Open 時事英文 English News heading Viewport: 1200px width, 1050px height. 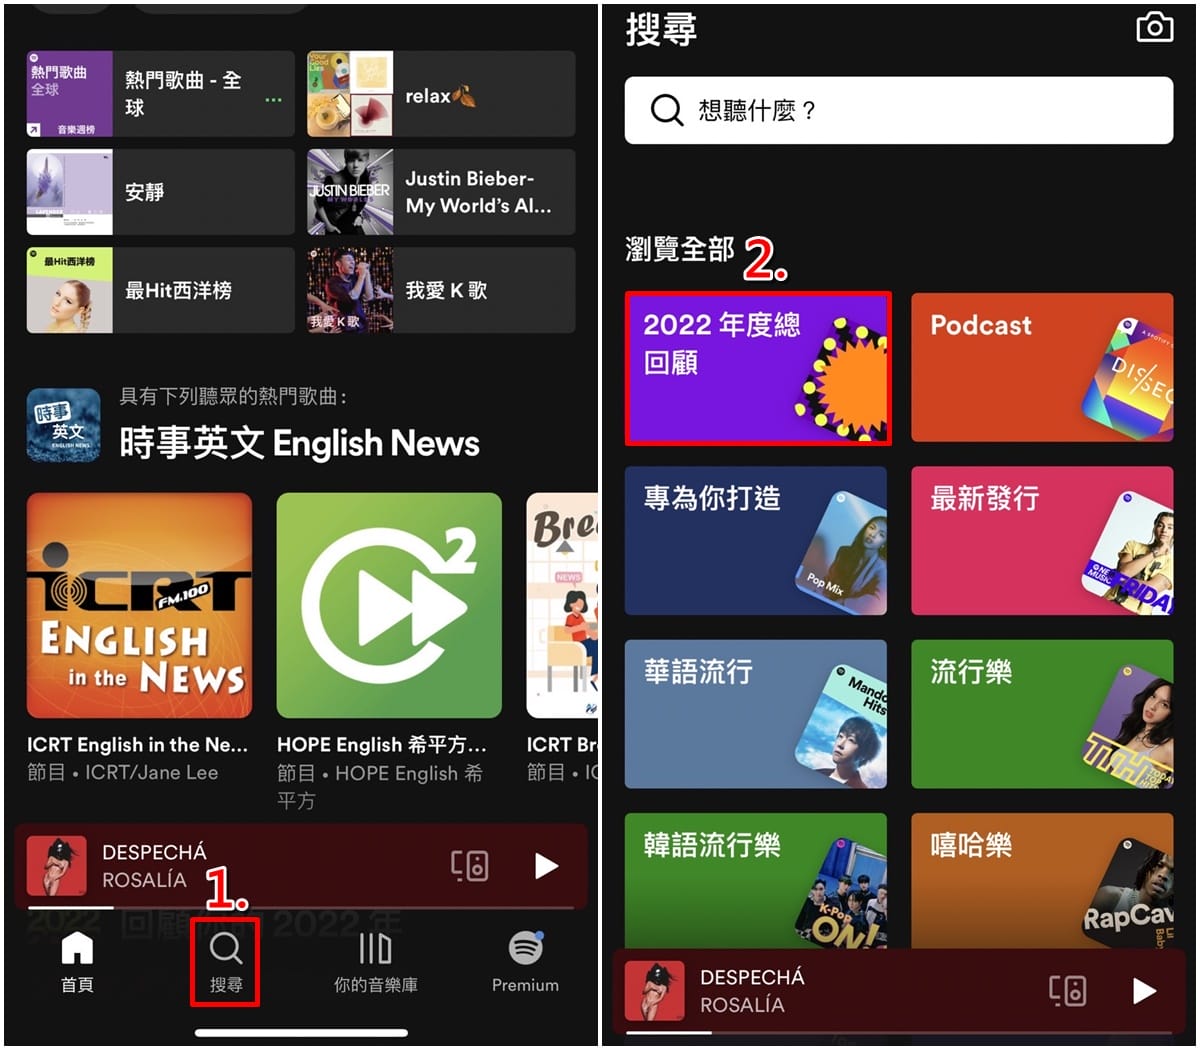[x=299, y=443]
